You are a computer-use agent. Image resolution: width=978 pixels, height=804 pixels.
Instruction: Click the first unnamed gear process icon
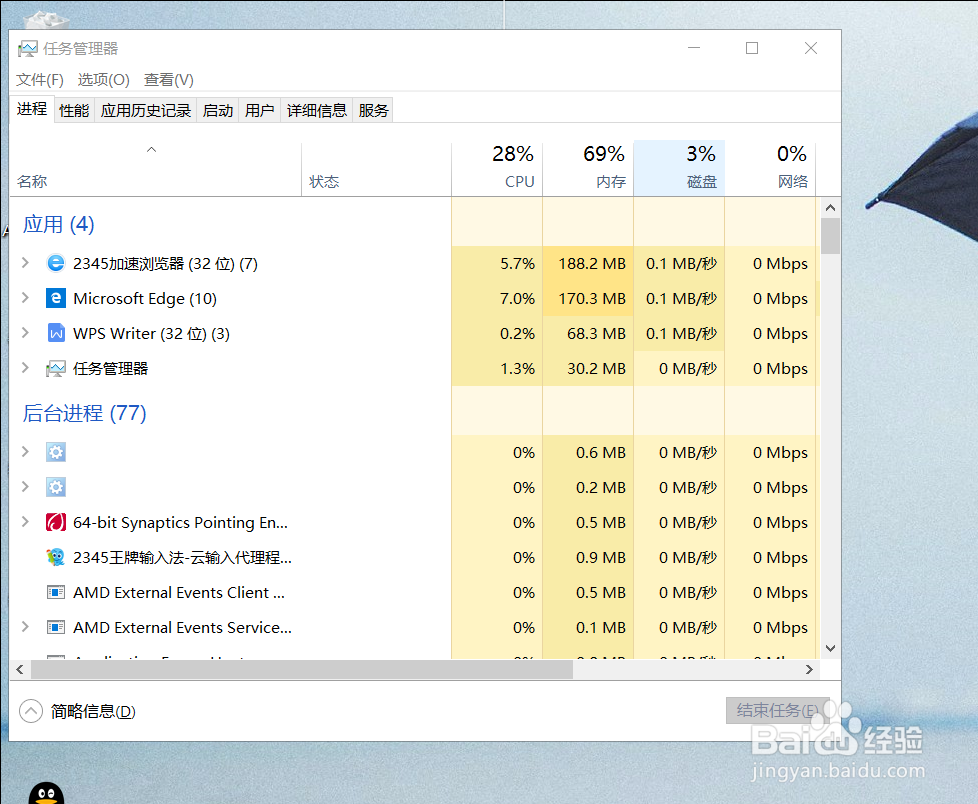tap(56, 452)
